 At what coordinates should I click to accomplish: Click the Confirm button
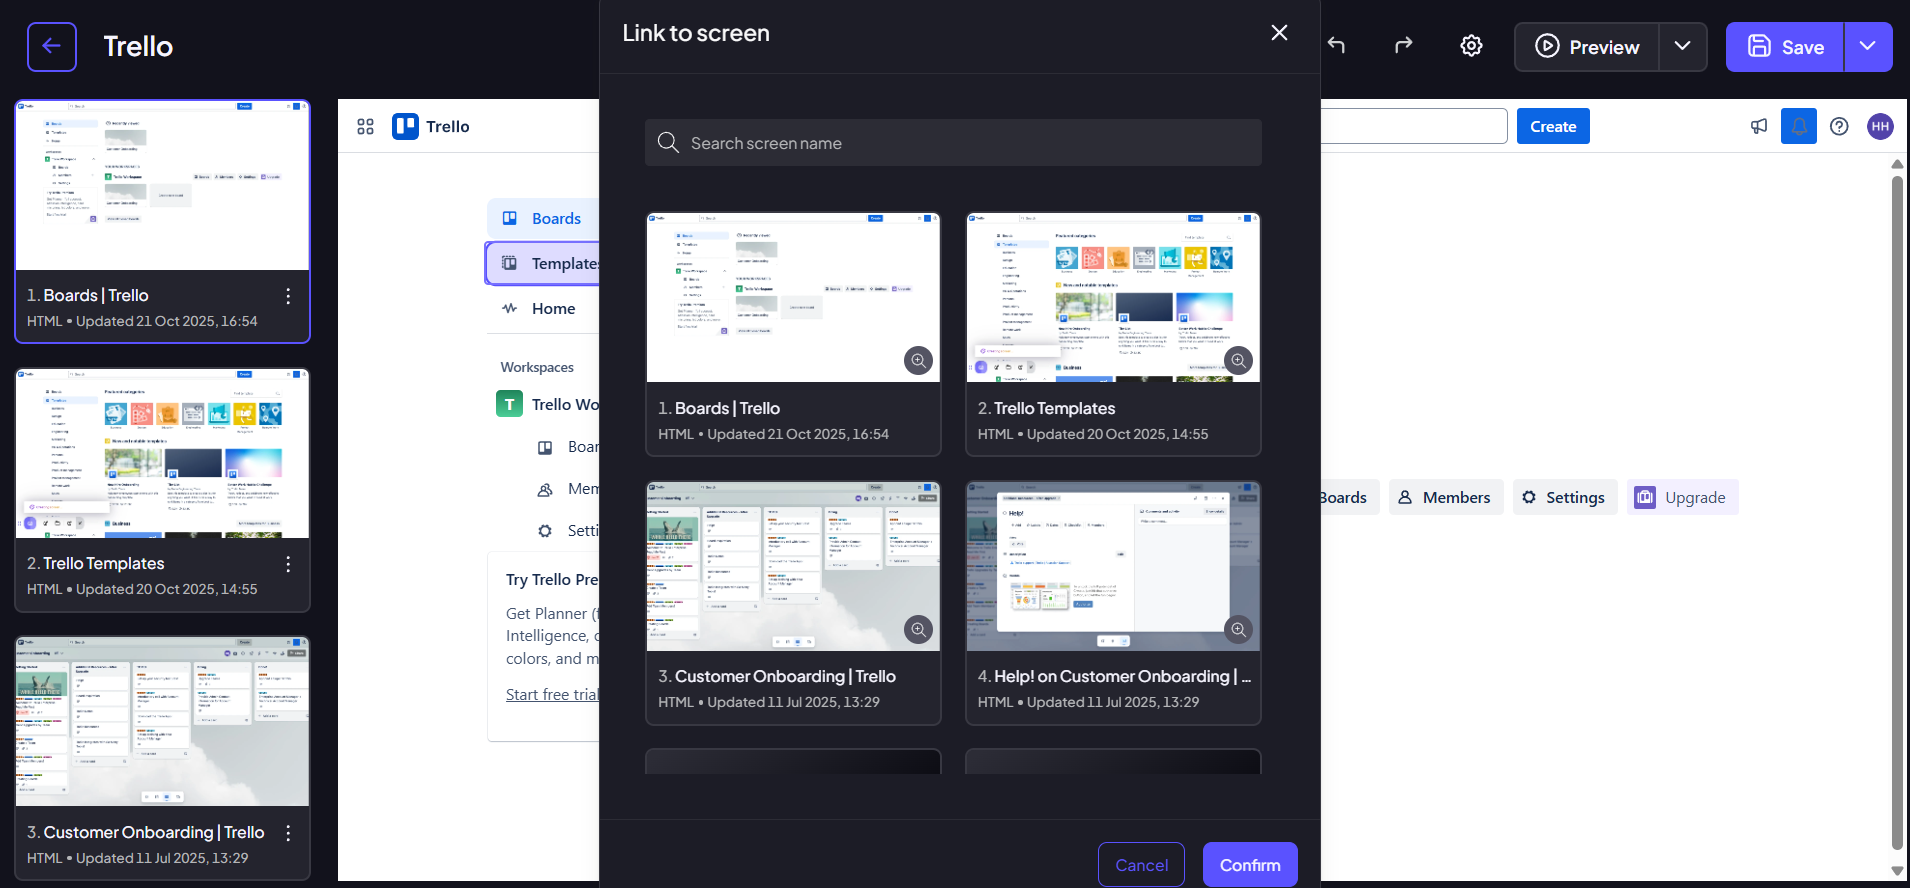pyautogui.click(x=1250, y=865)
